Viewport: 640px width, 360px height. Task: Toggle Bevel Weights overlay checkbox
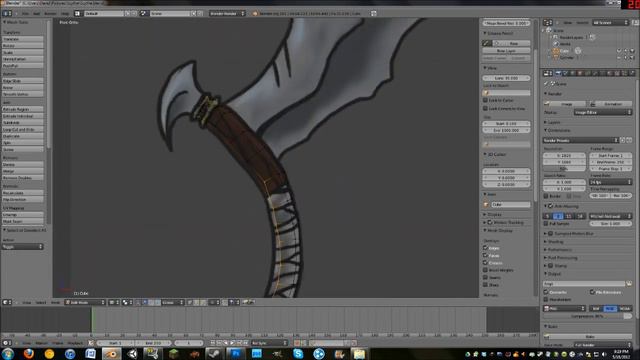(x=485, y=270)
